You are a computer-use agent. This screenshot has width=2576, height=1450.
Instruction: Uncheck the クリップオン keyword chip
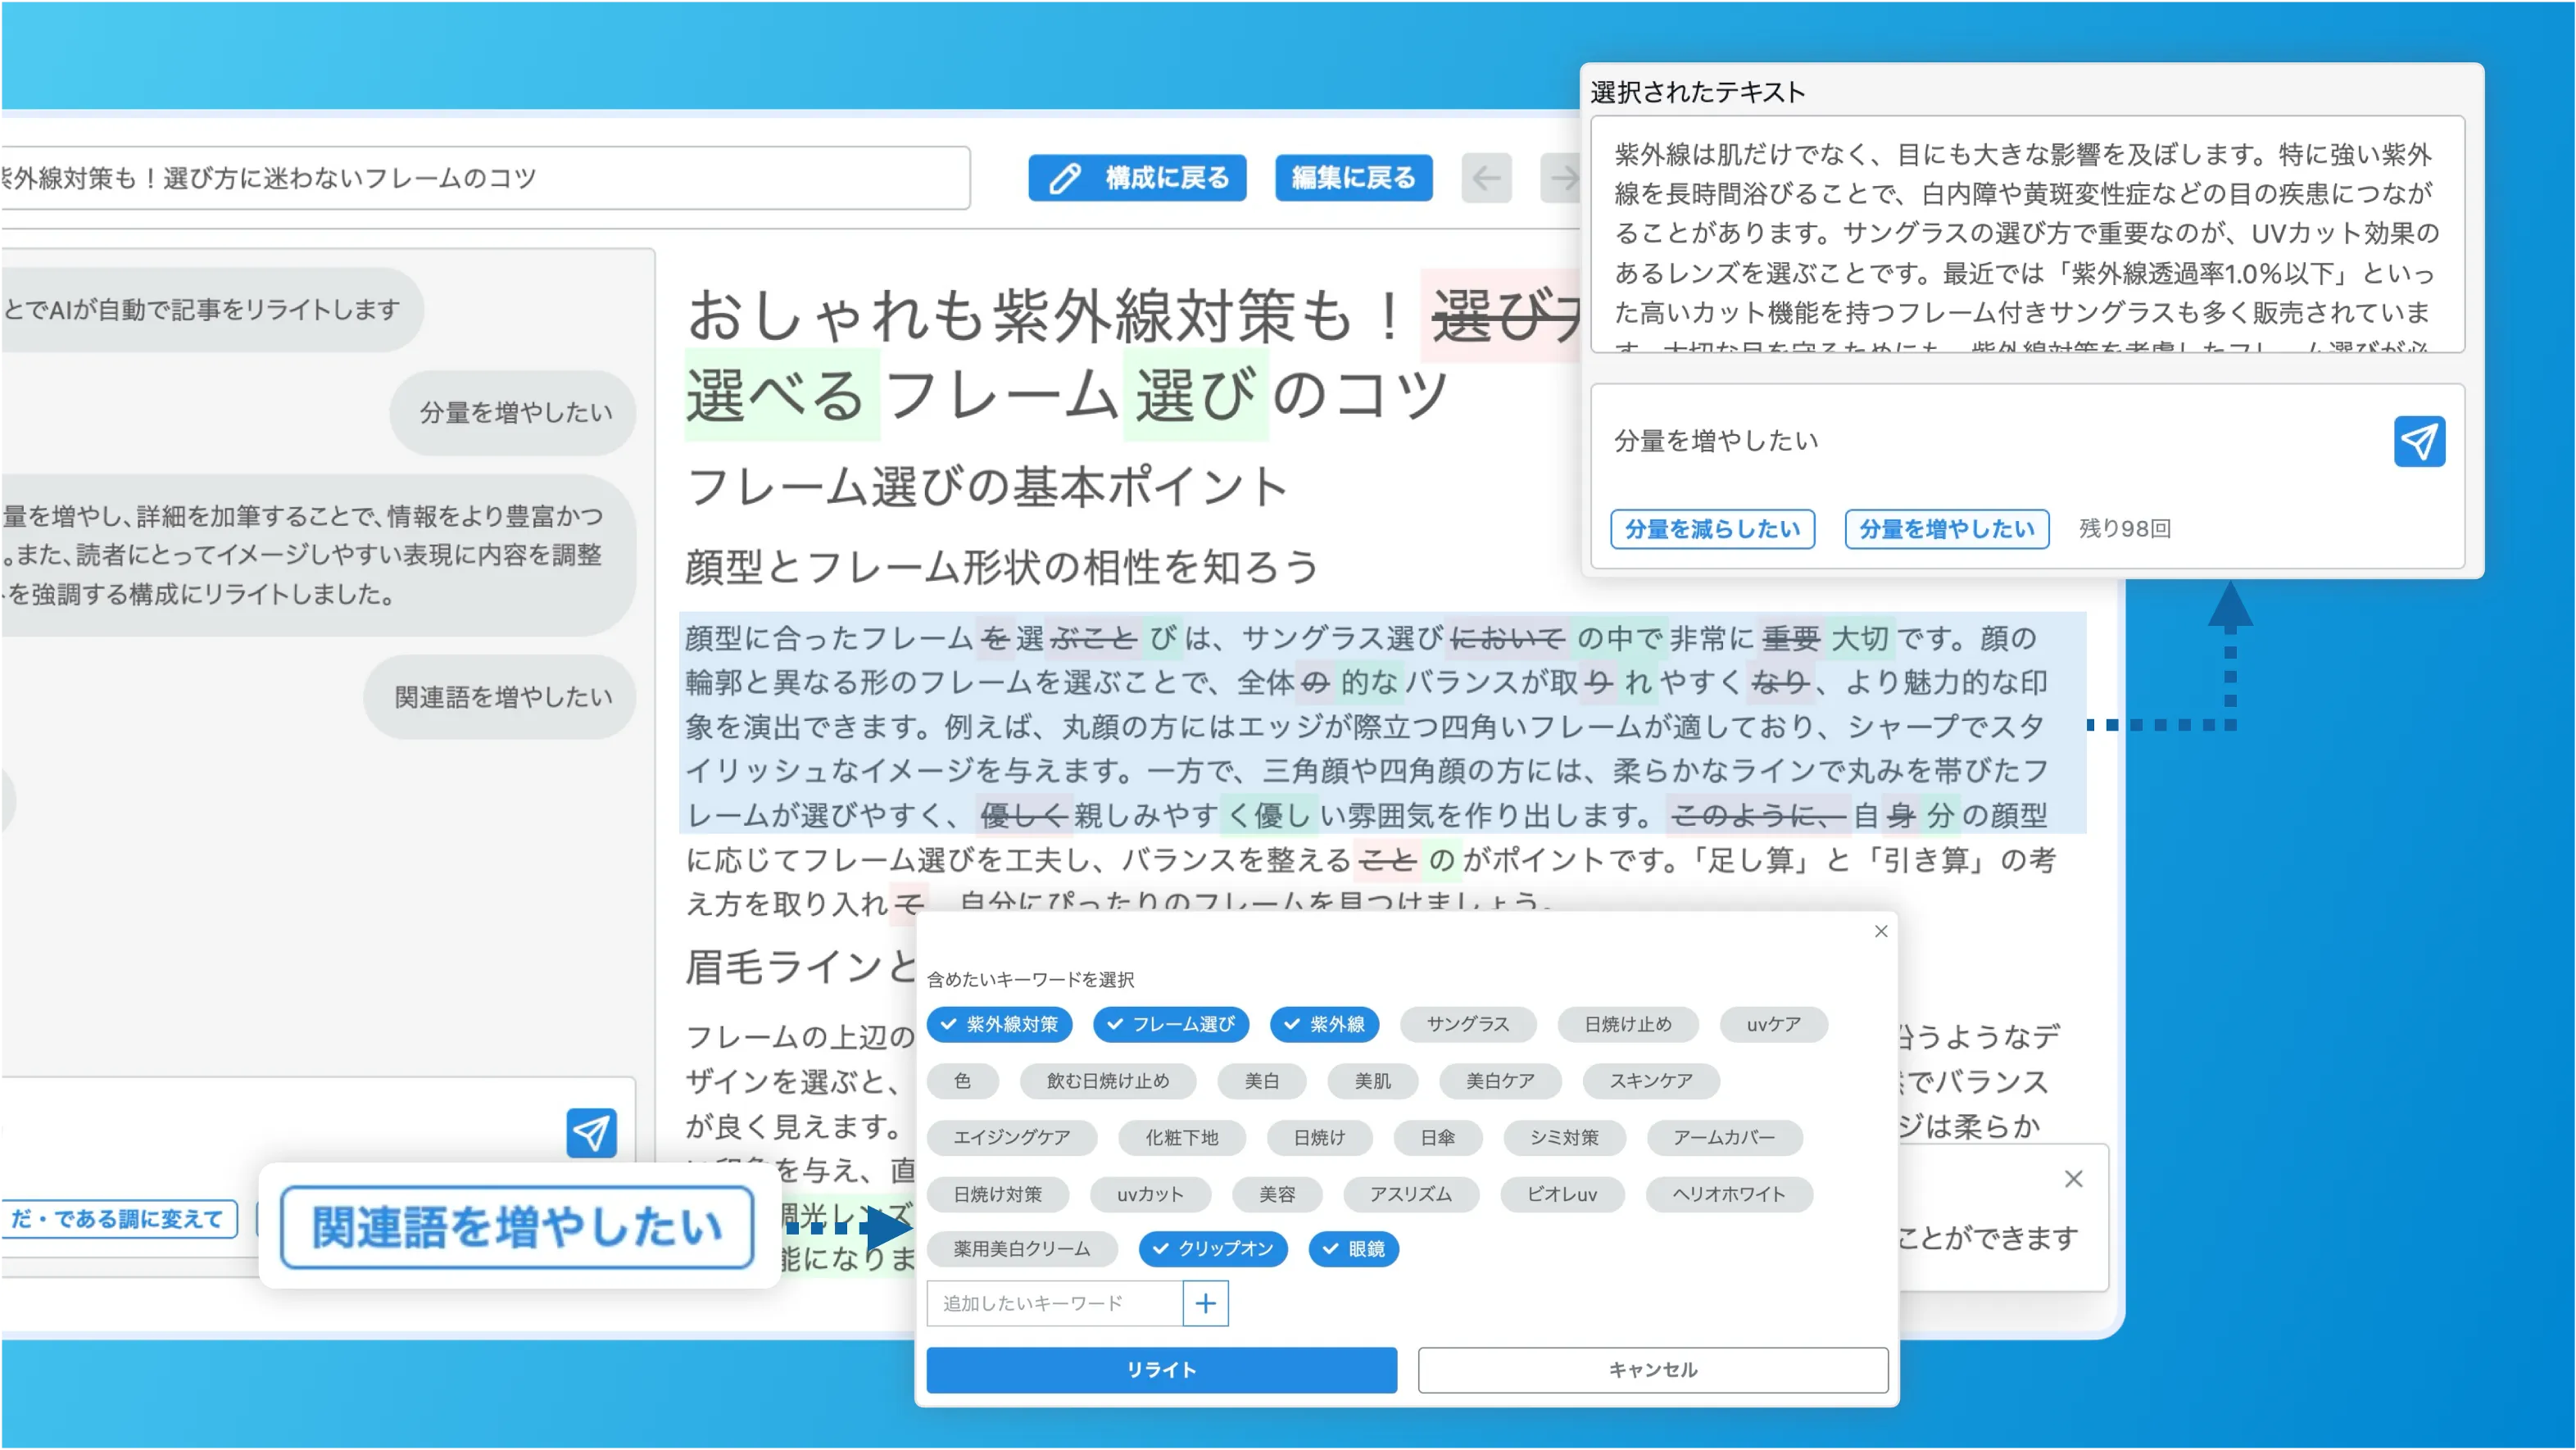click(1212, 1248)
